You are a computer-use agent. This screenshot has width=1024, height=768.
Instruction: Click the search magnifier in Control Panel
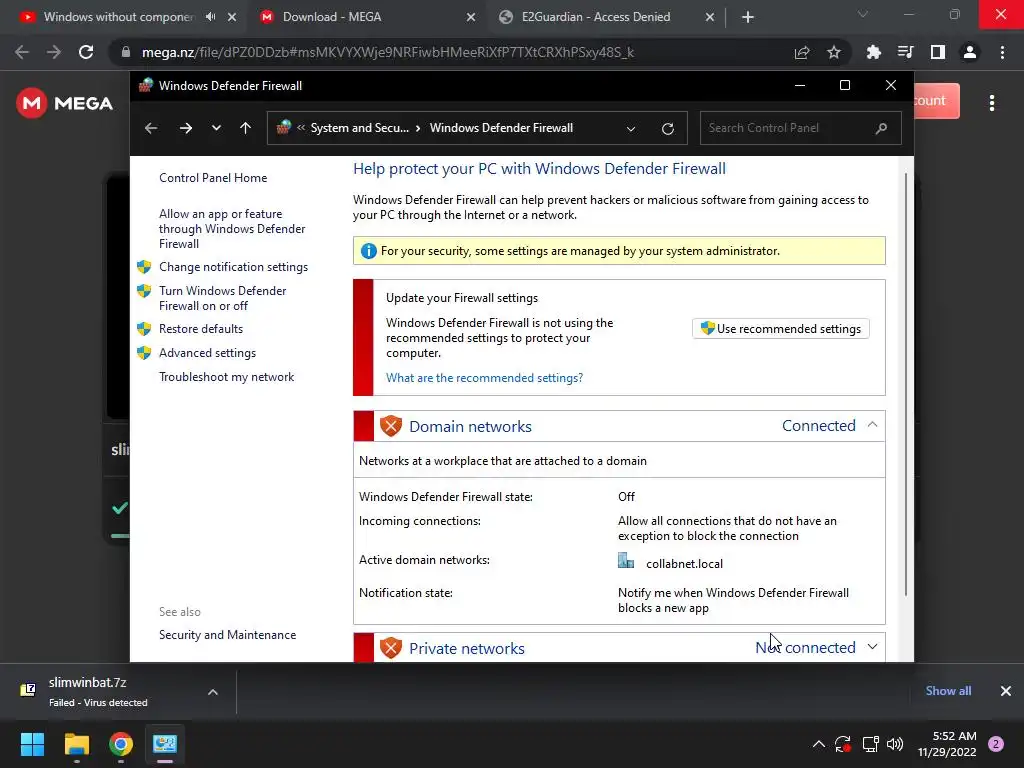(x=882, y=128)
